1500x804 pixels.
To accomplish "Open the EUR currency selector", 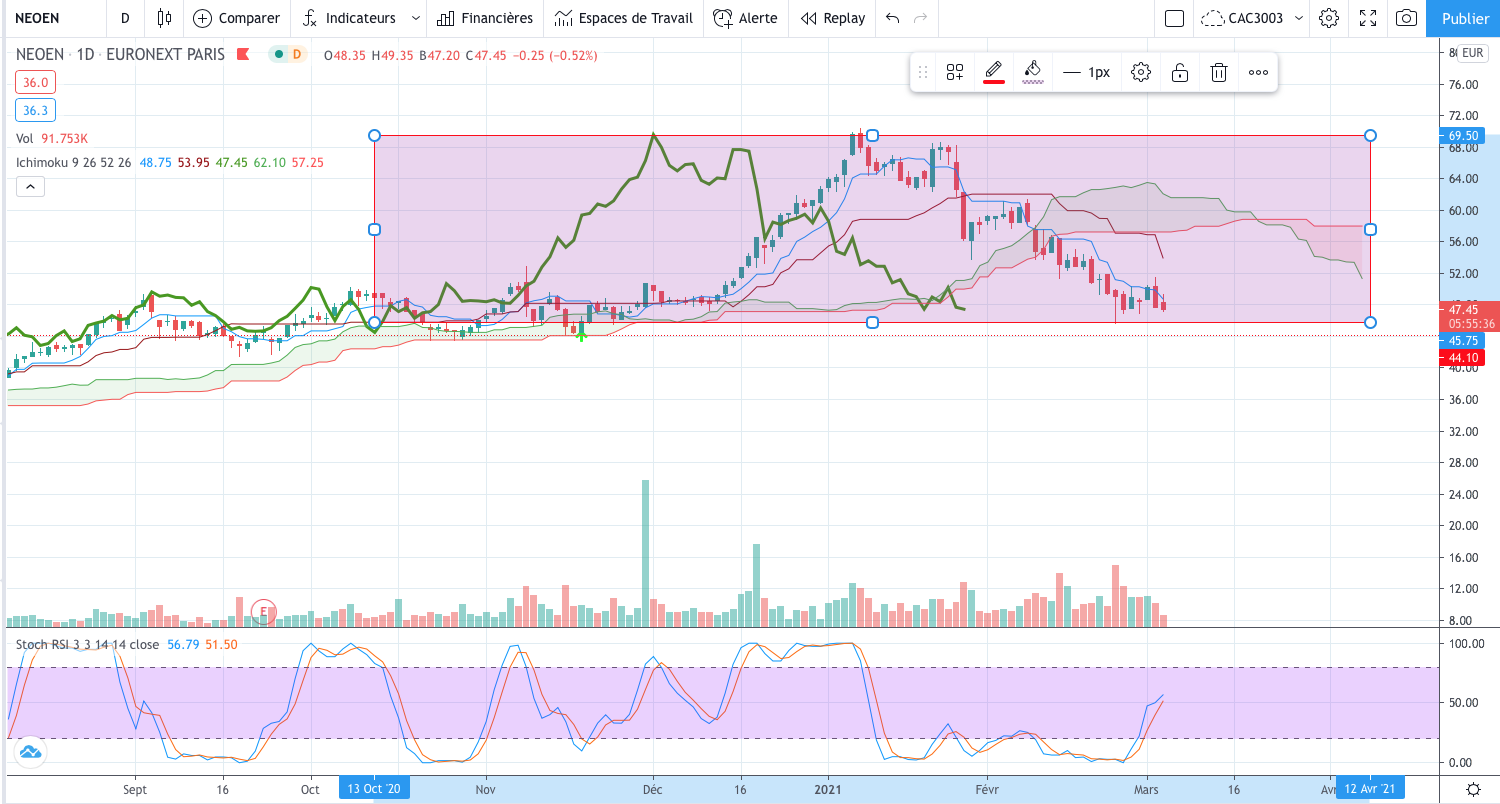I will pos(1472,53).
